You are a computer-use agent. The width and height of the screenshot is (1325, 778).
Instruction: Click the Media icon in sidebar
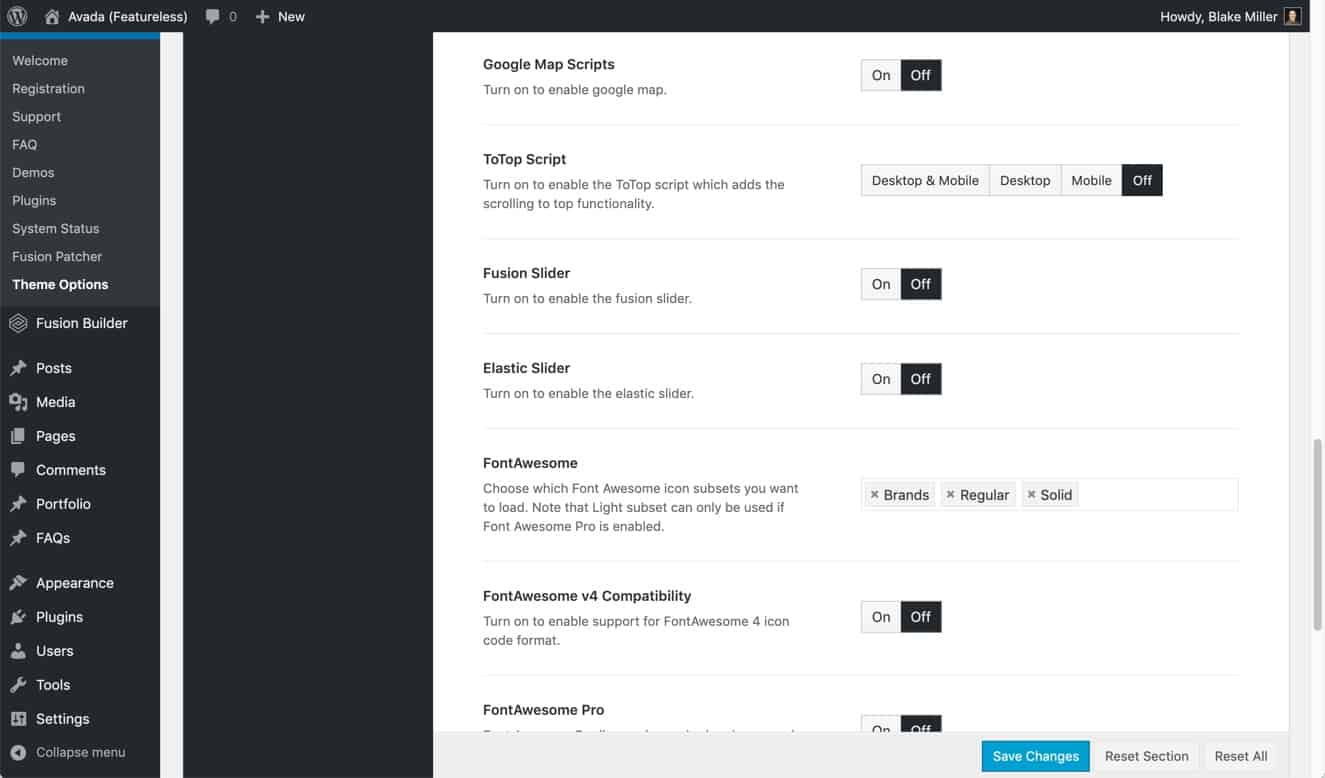[x=18, y=402]
